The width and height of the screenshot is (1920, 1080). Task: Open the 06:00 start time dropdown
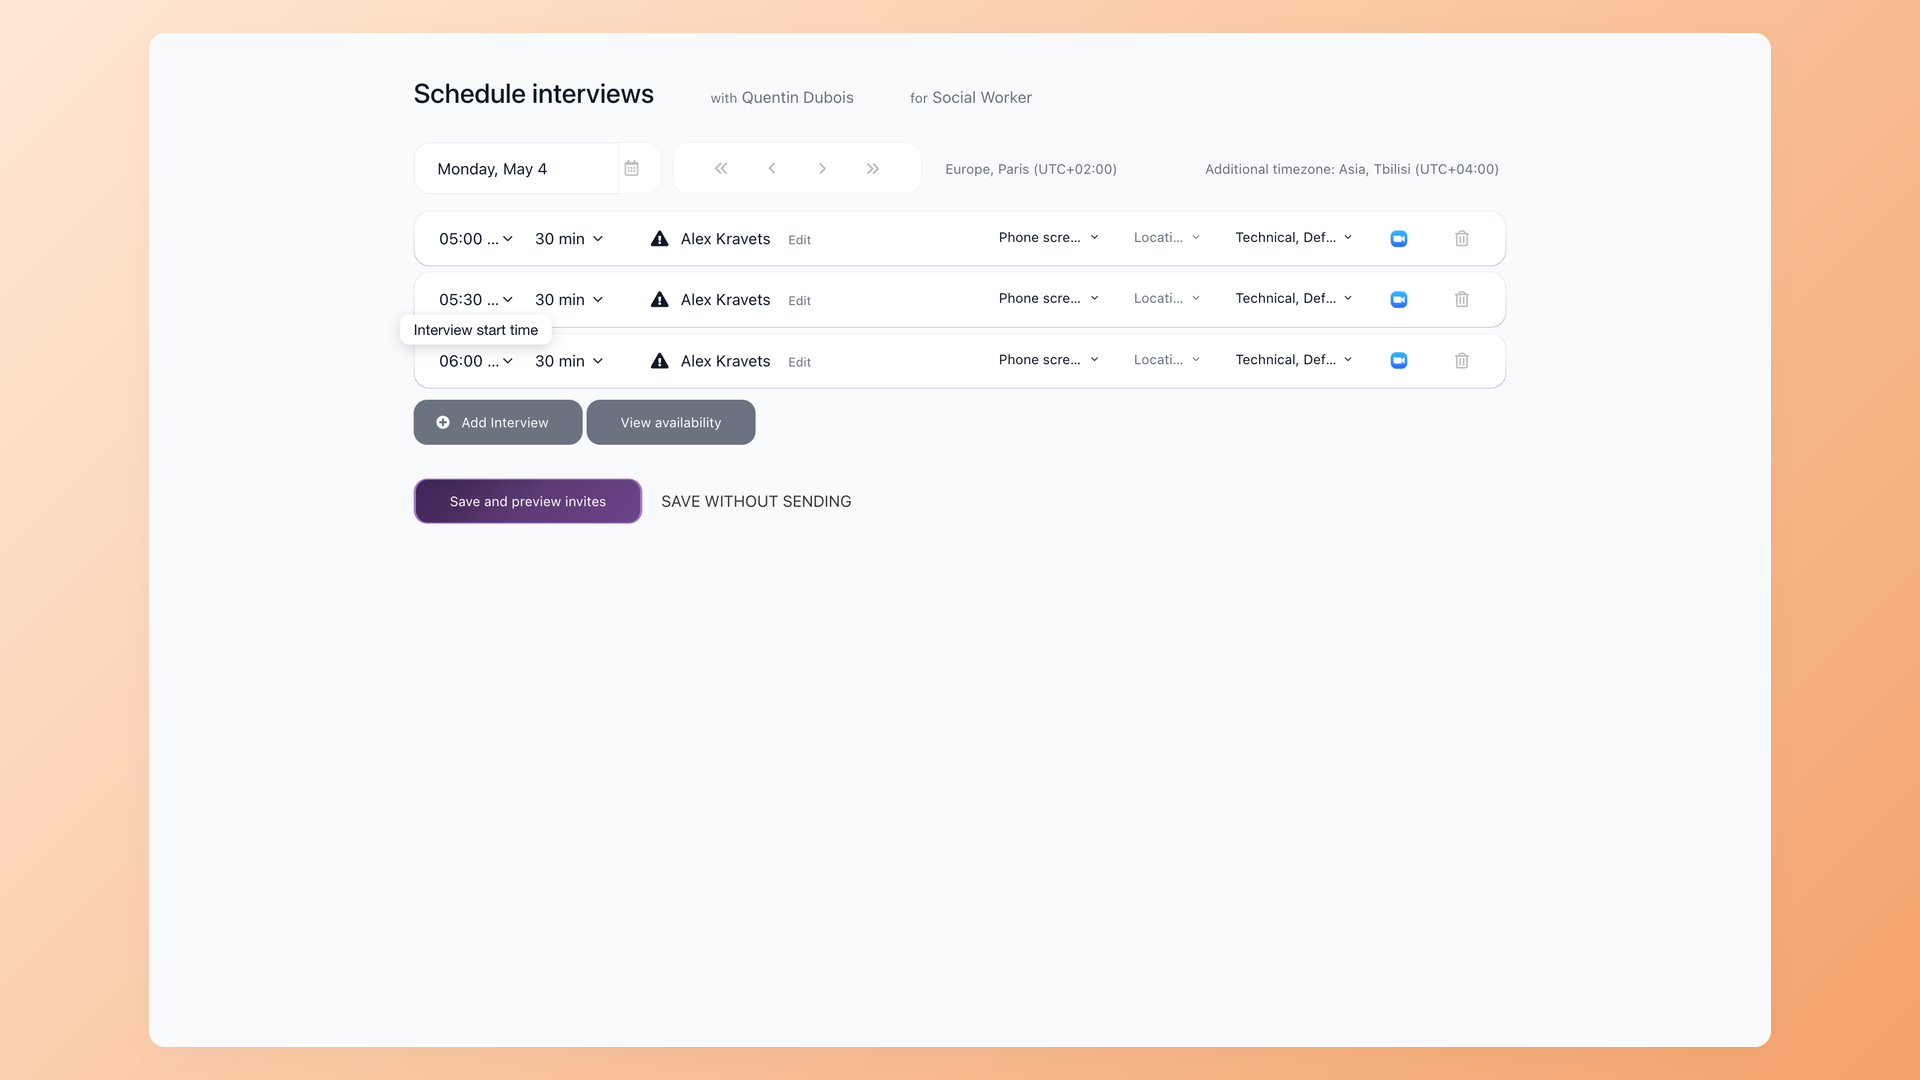(x=476, y=360)
